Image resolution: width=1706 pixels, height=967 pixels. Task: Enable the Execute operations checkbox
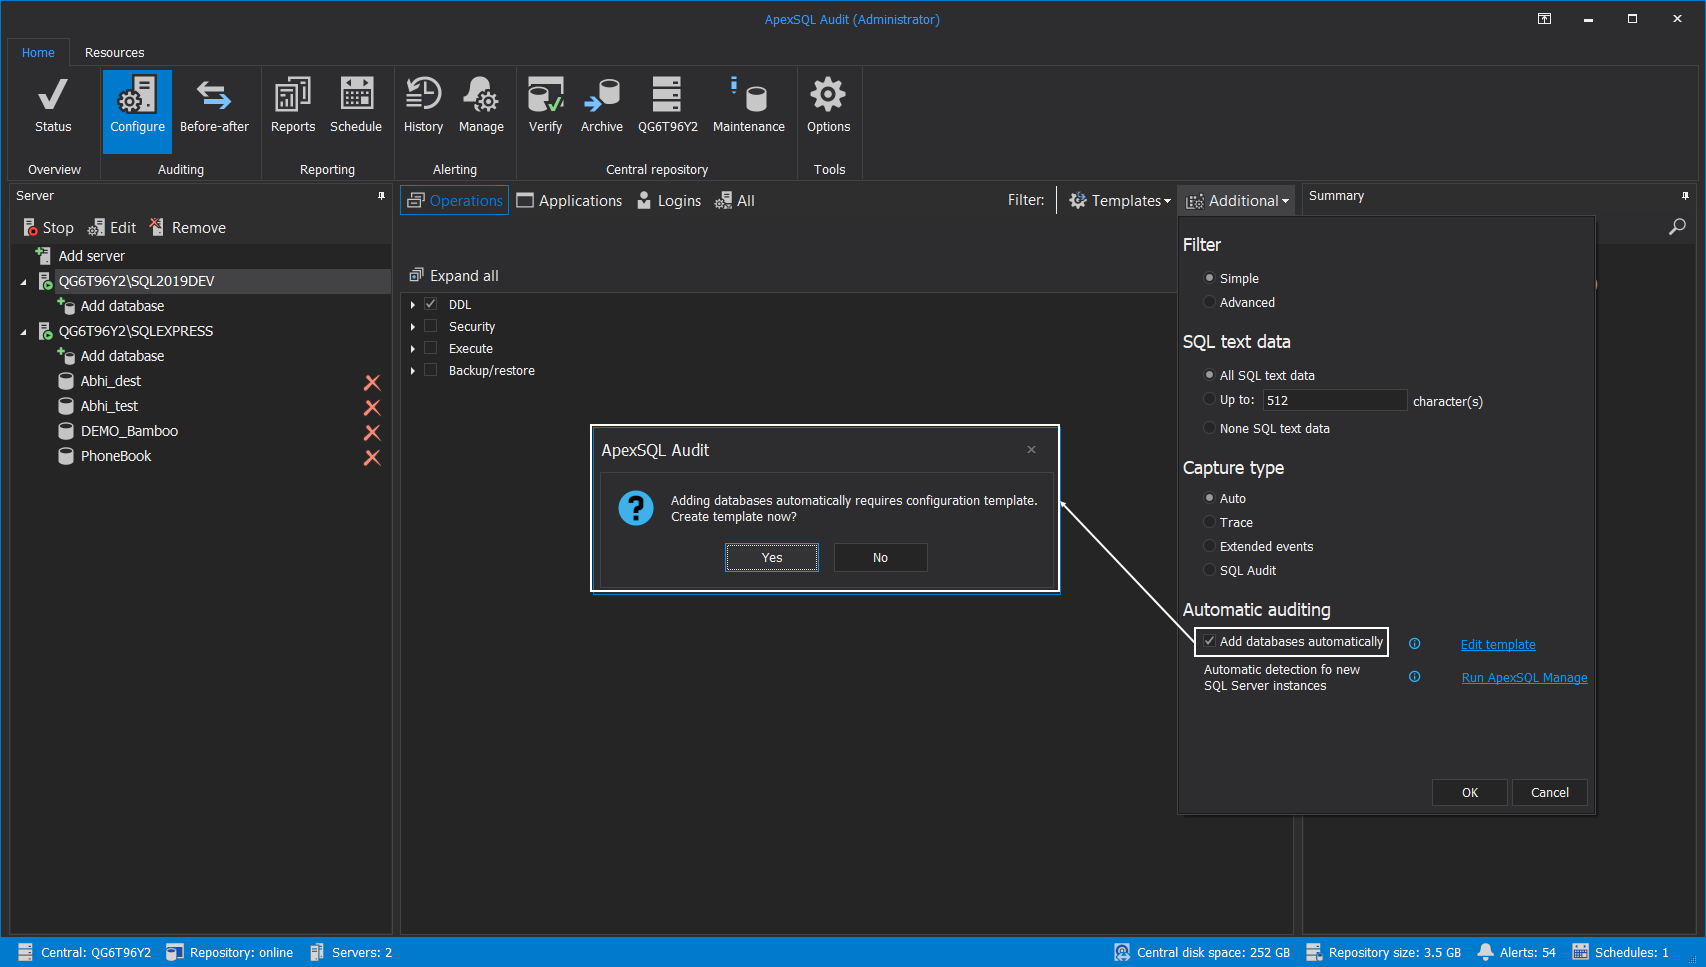(431, 348)
